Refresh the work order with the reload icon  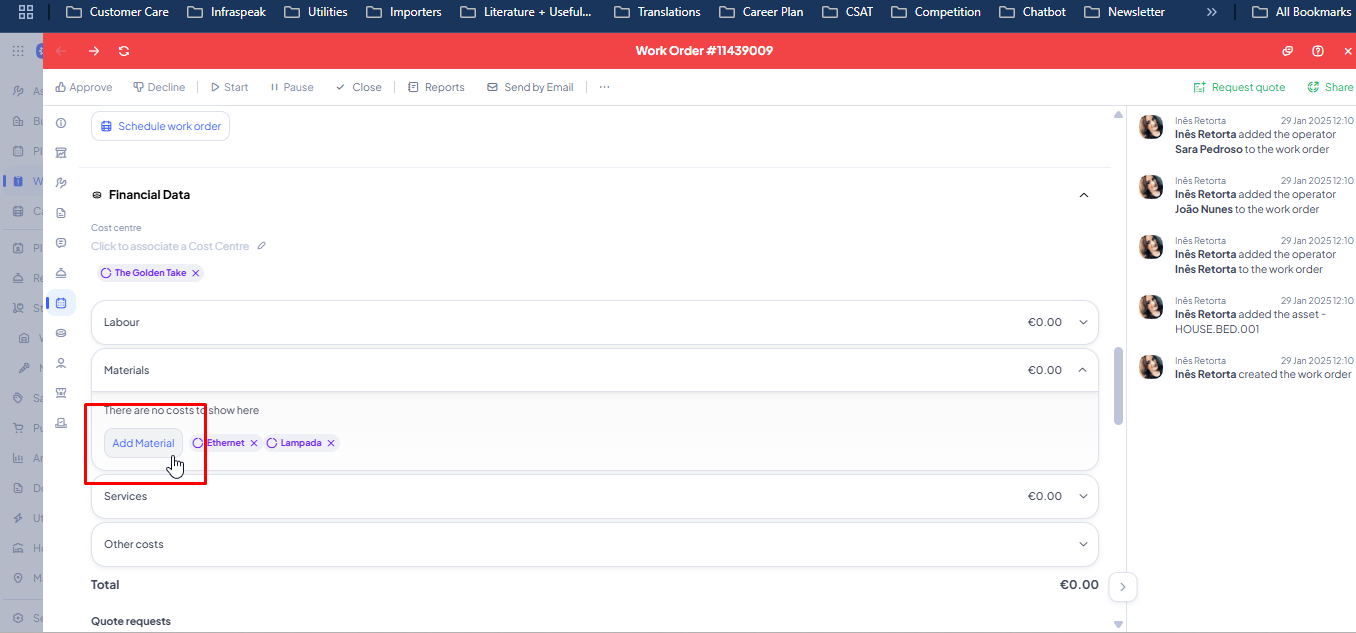[124, 51]
